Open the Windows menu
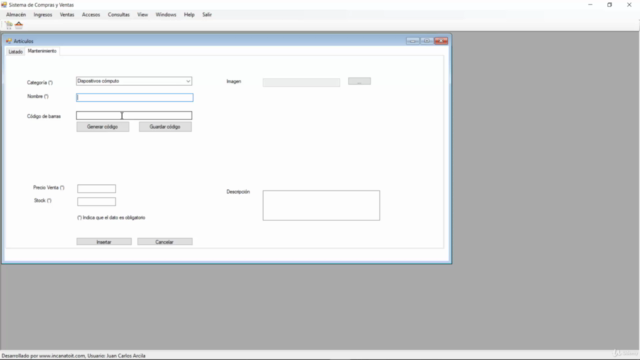The image size is (640, 360). coord(166,15)
